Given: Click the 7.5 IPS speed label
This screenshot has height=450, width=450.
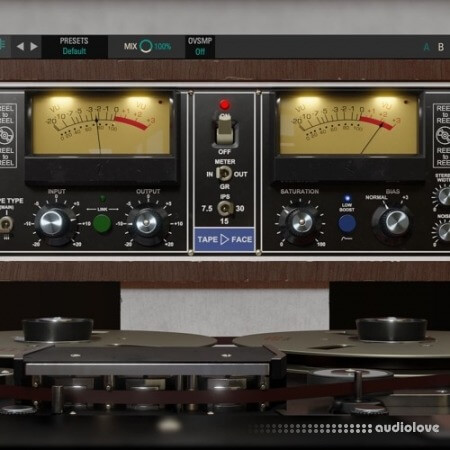Looking at the screenshot, I should [207, 209].
